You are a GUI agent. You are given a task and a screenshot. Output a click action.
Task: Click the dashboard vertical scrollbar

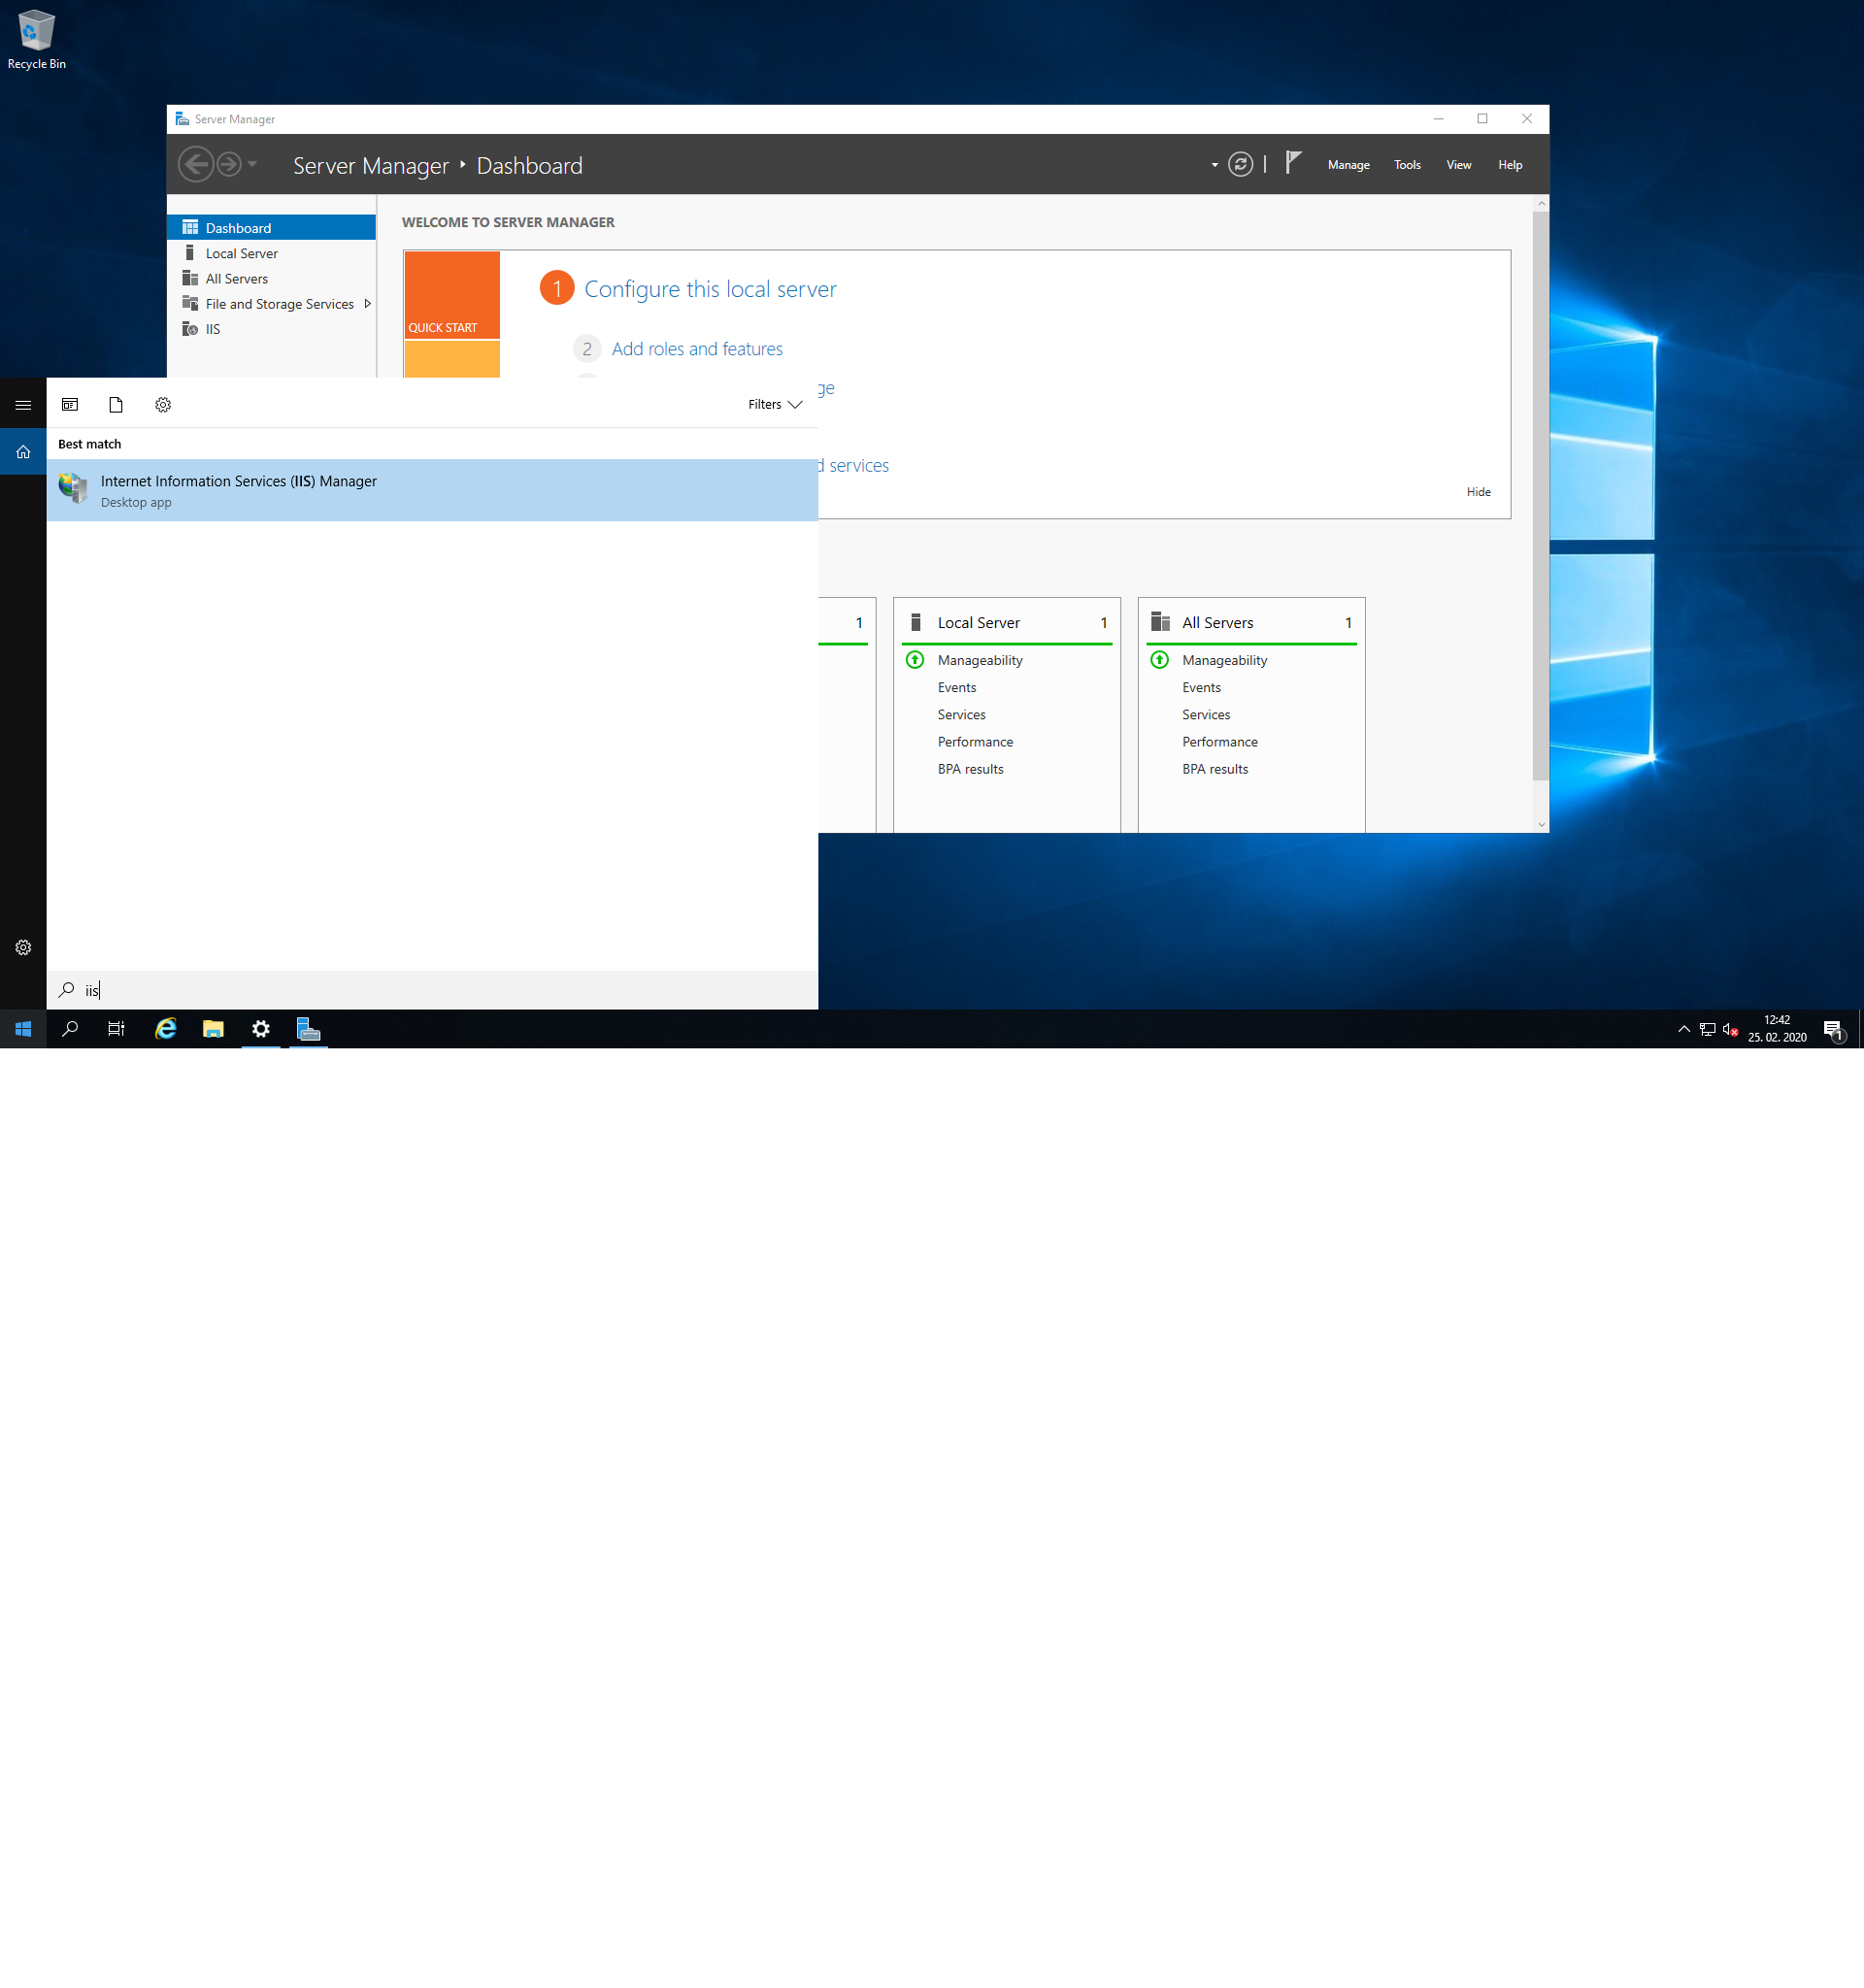[1540, 496]
